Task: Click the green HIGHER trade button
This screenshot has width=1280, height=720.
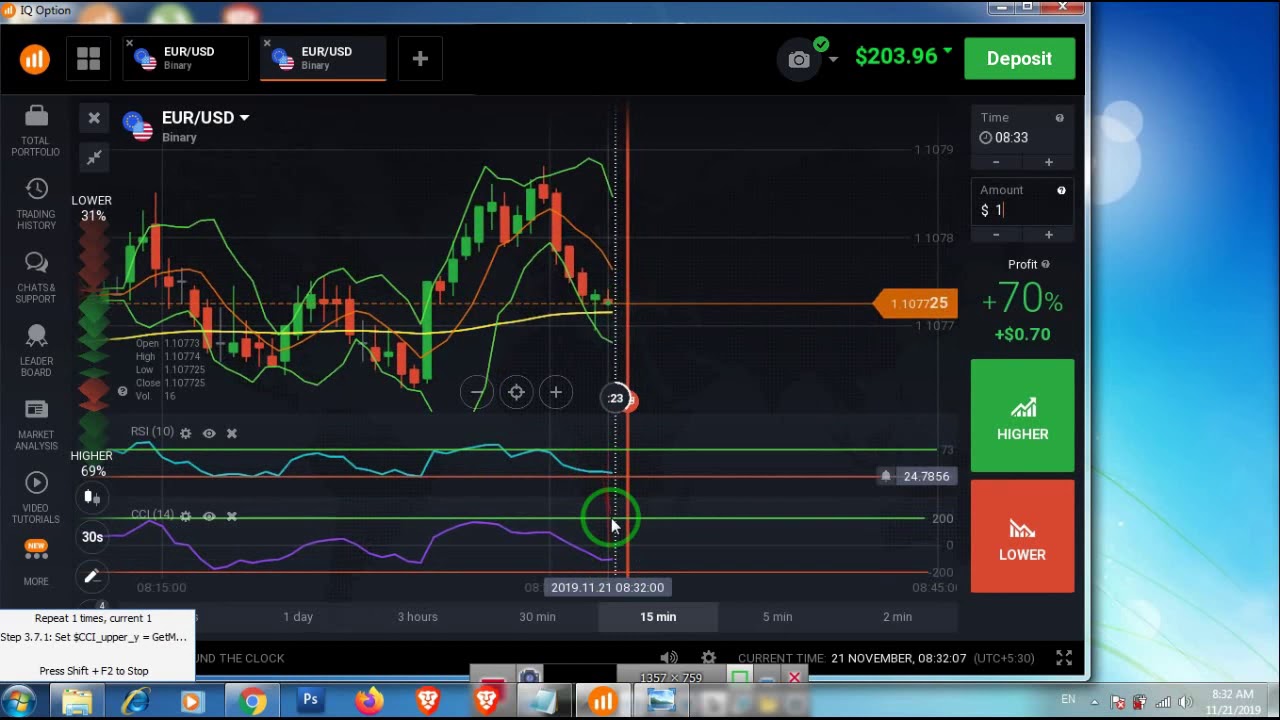Action: point(1022,416)
